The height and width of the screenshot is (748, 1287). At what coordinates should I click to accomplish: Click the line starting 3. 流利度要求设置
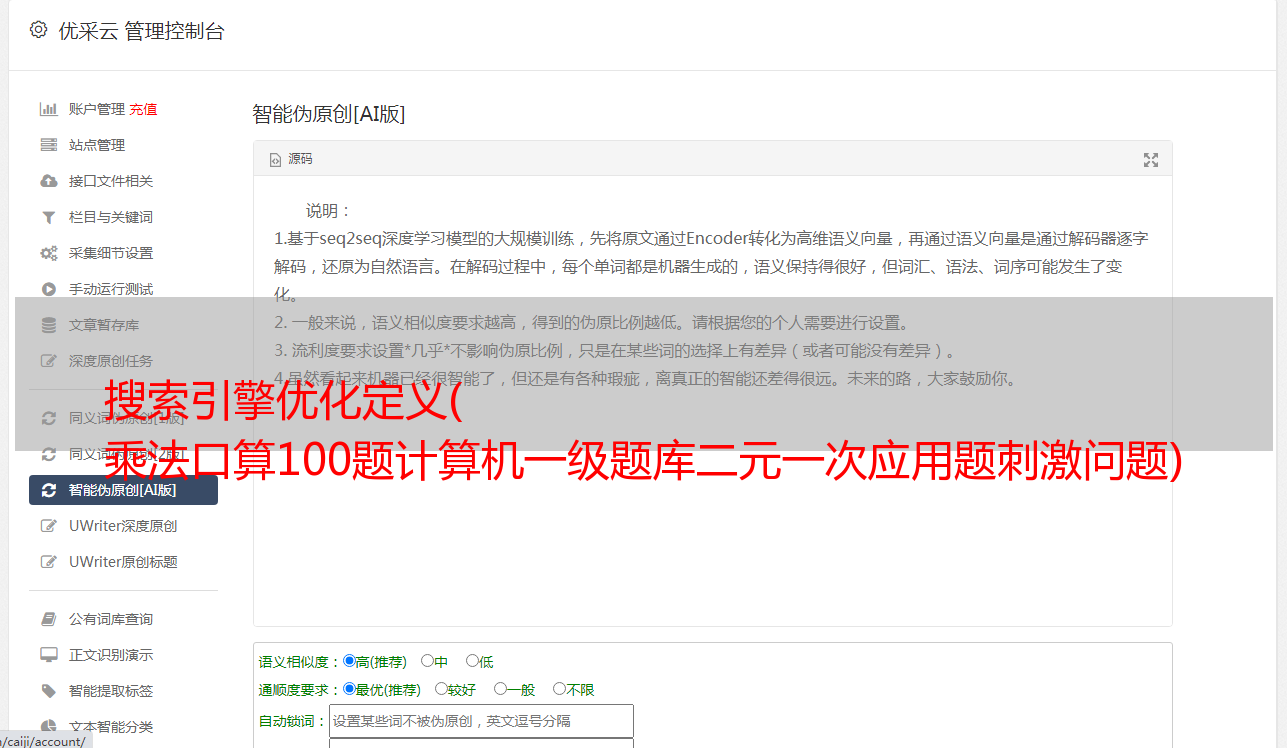[x=615, y=351]
